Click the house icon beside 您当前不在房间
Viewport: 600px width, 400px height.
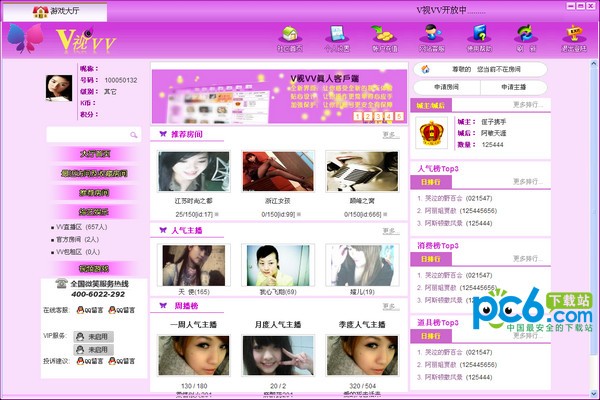[426, 69]
